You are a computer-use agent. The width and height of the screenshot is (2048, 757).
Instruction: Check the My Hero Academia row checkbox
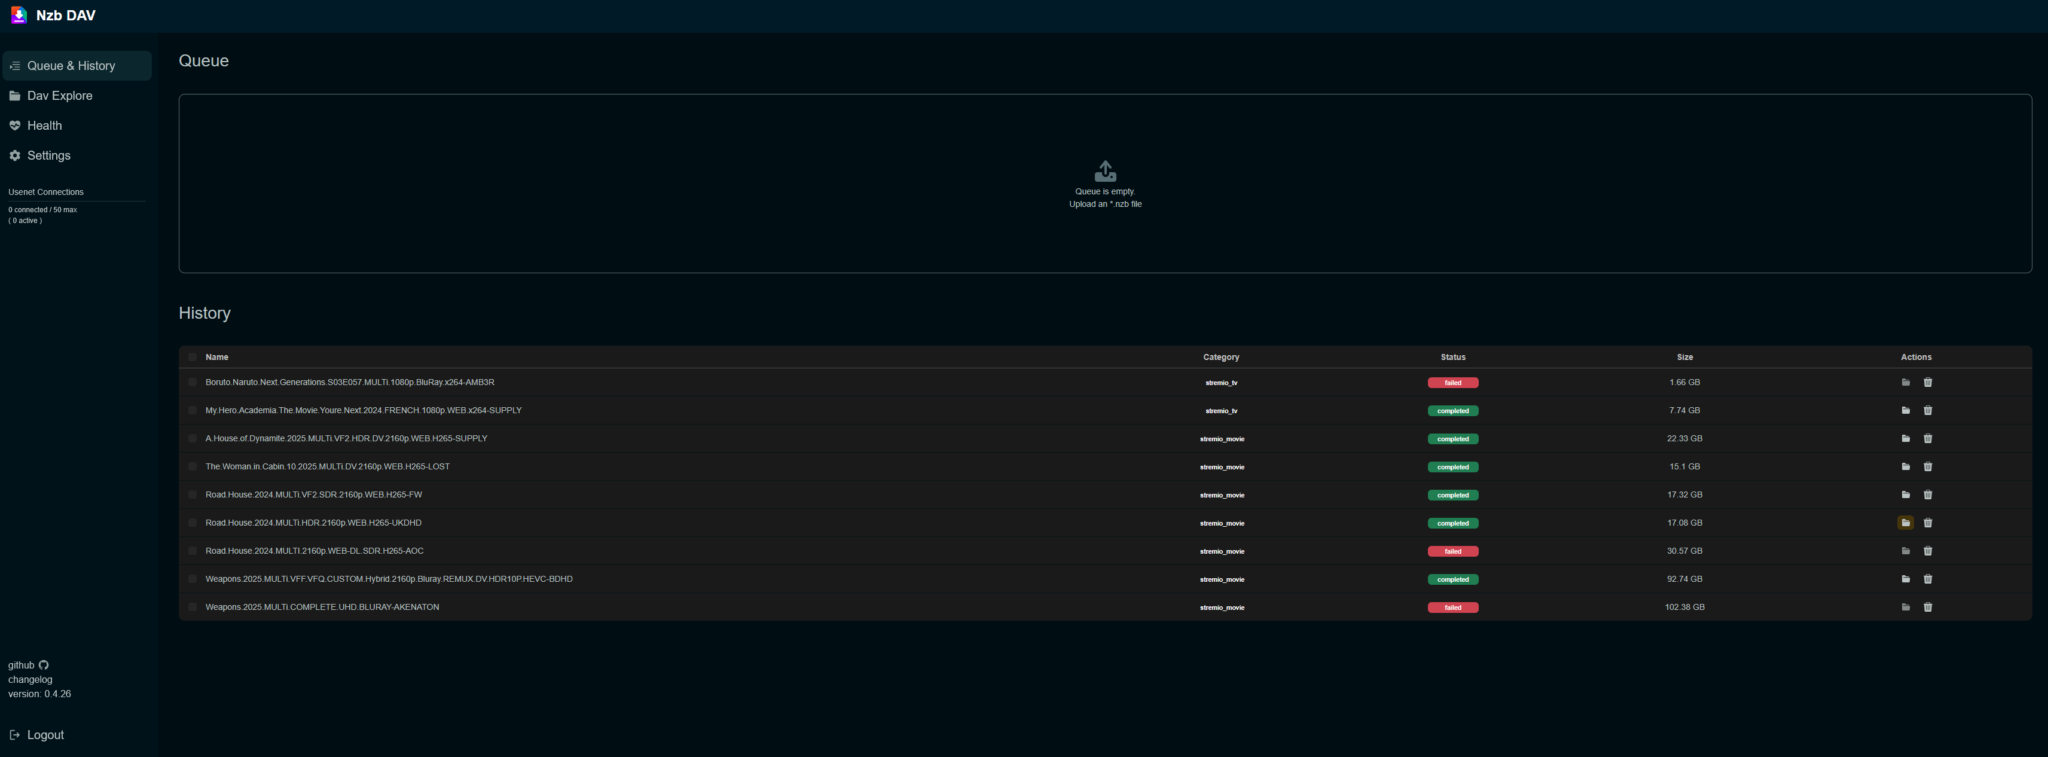[x=192, y=411]
